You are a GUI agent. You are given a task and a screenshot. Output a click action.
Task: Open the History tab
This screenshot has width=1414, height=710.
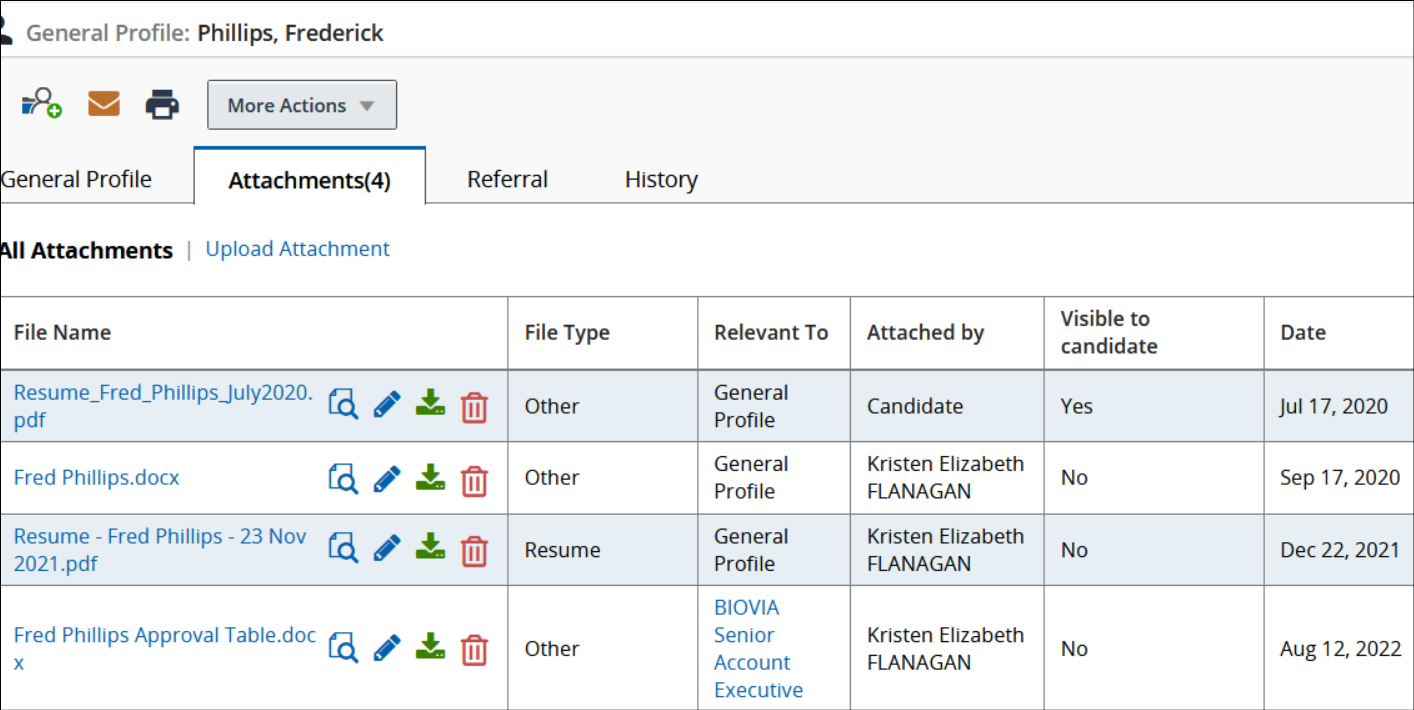(660, 179)
